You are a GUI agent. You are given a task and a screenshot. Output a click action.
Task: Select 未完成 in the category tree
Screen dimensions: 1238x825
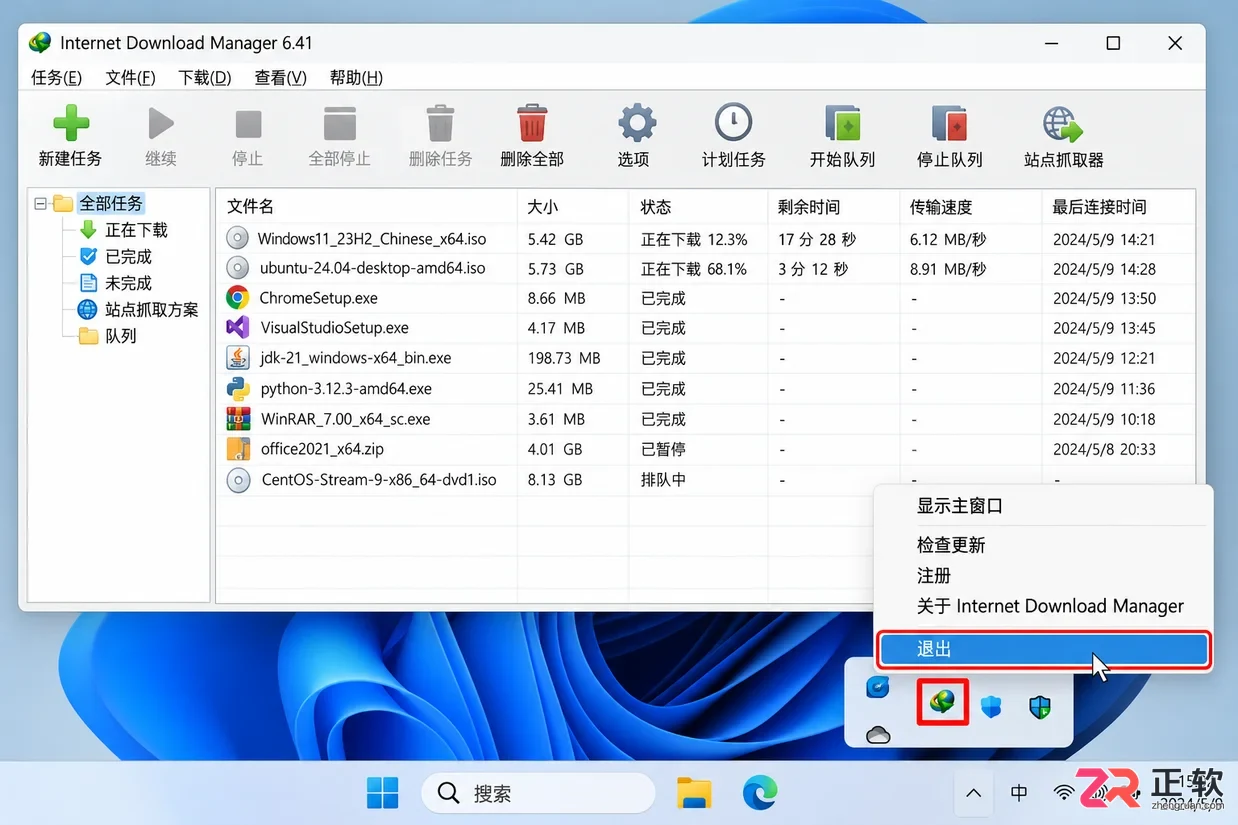tap(128, 283)
